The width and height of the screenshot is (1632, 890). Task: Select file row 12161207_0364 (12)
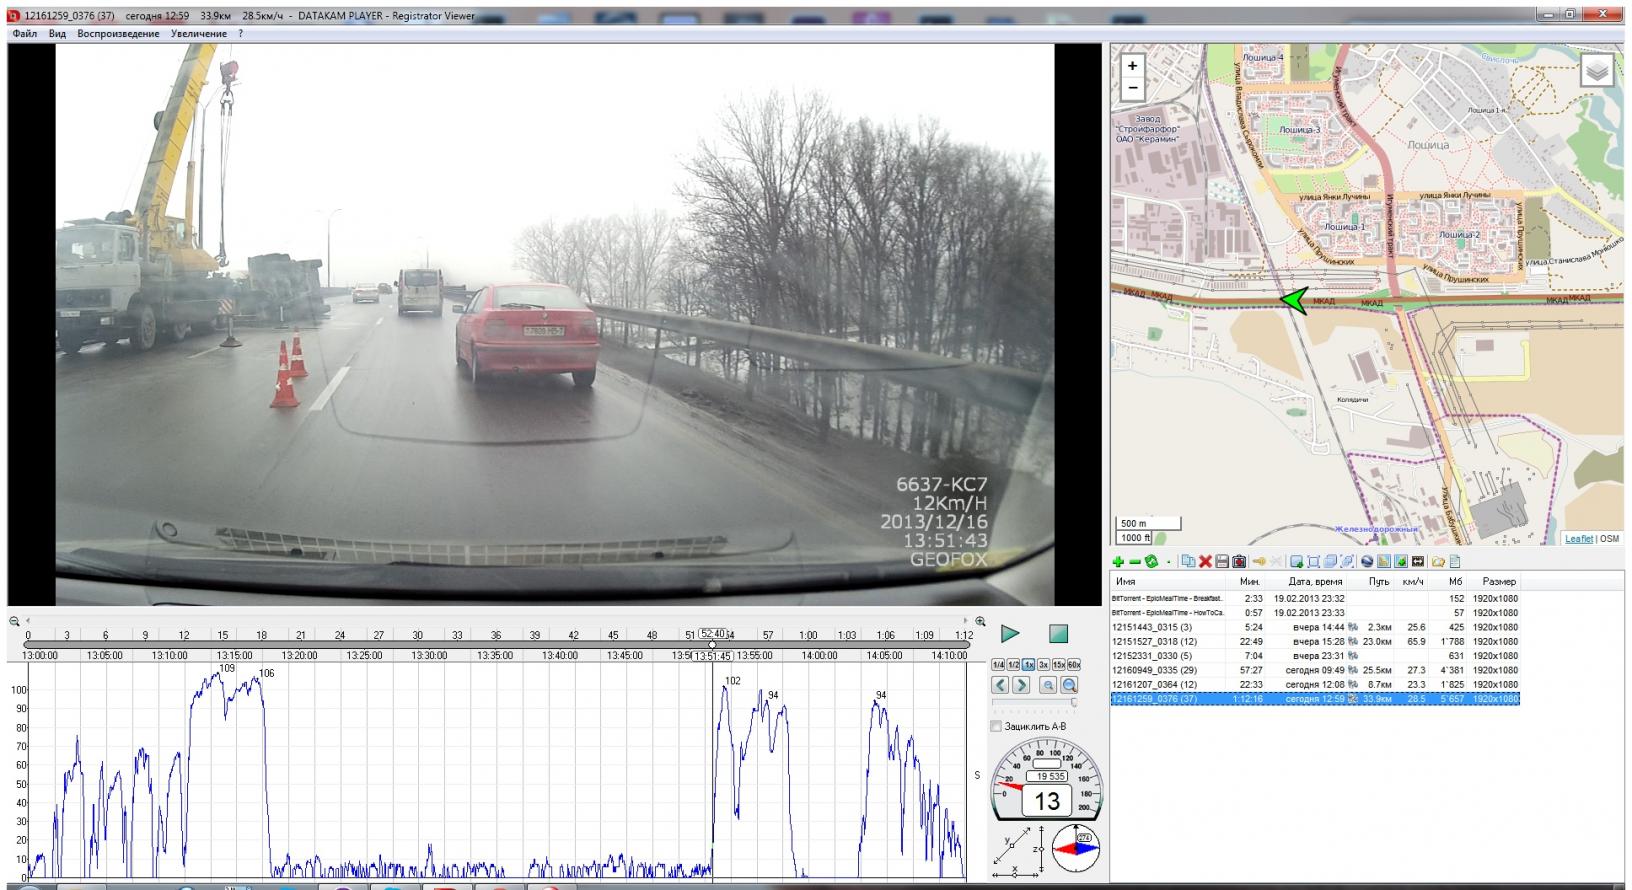(1315, 685)
